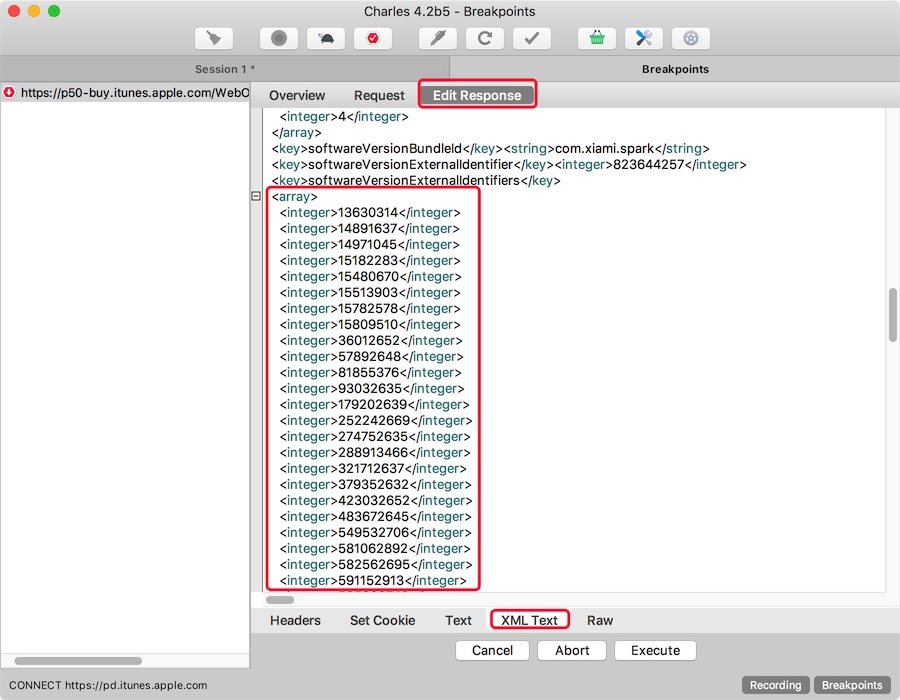Open Tools via the wrench and screwdriver icon
This screenshot has height=700, width=900.
tap(644, 38)
